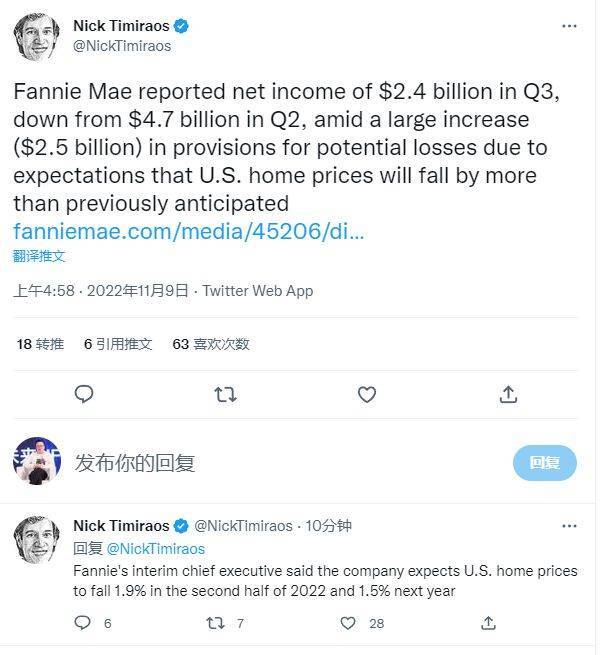This screenshot has height=655, width=603.
Task: Like the main tweet with heart icon
Action: coord(367,395)
